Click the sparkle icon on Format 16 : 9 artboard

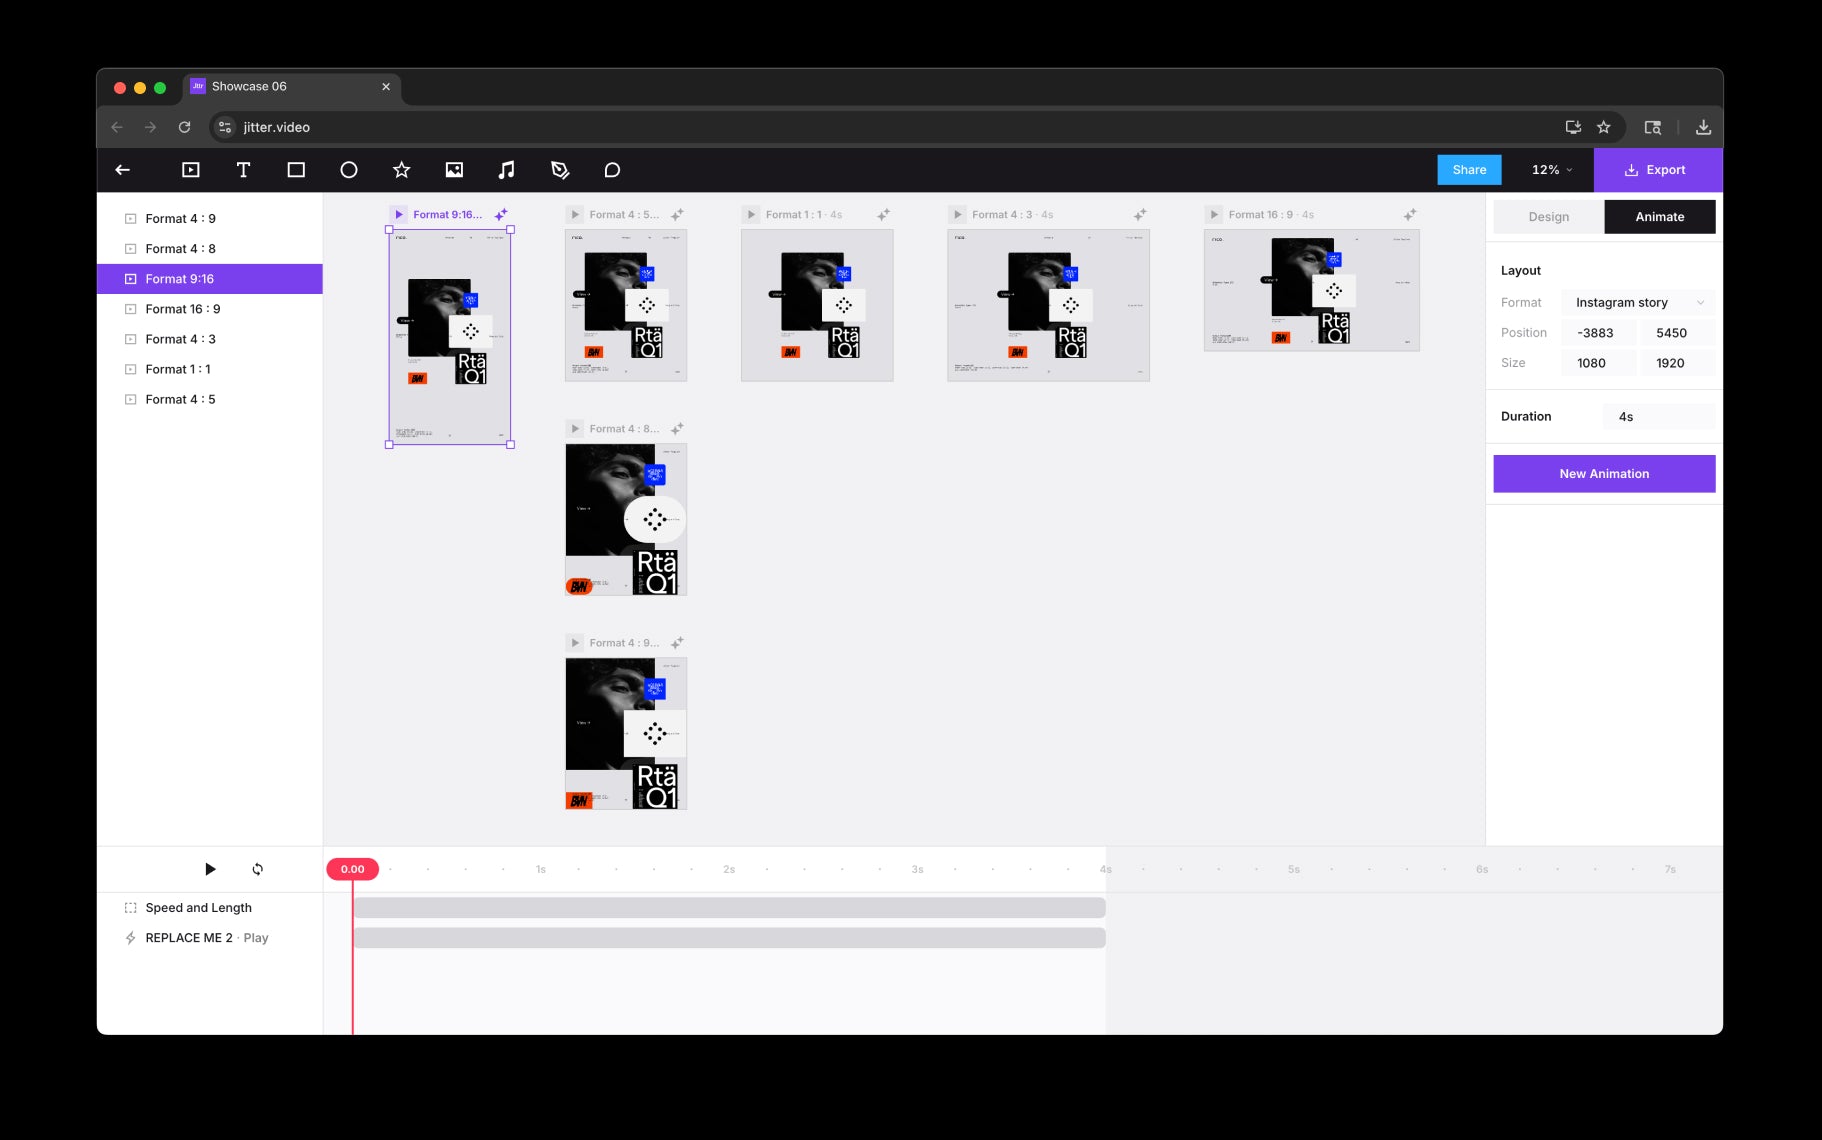point(1410,215)
